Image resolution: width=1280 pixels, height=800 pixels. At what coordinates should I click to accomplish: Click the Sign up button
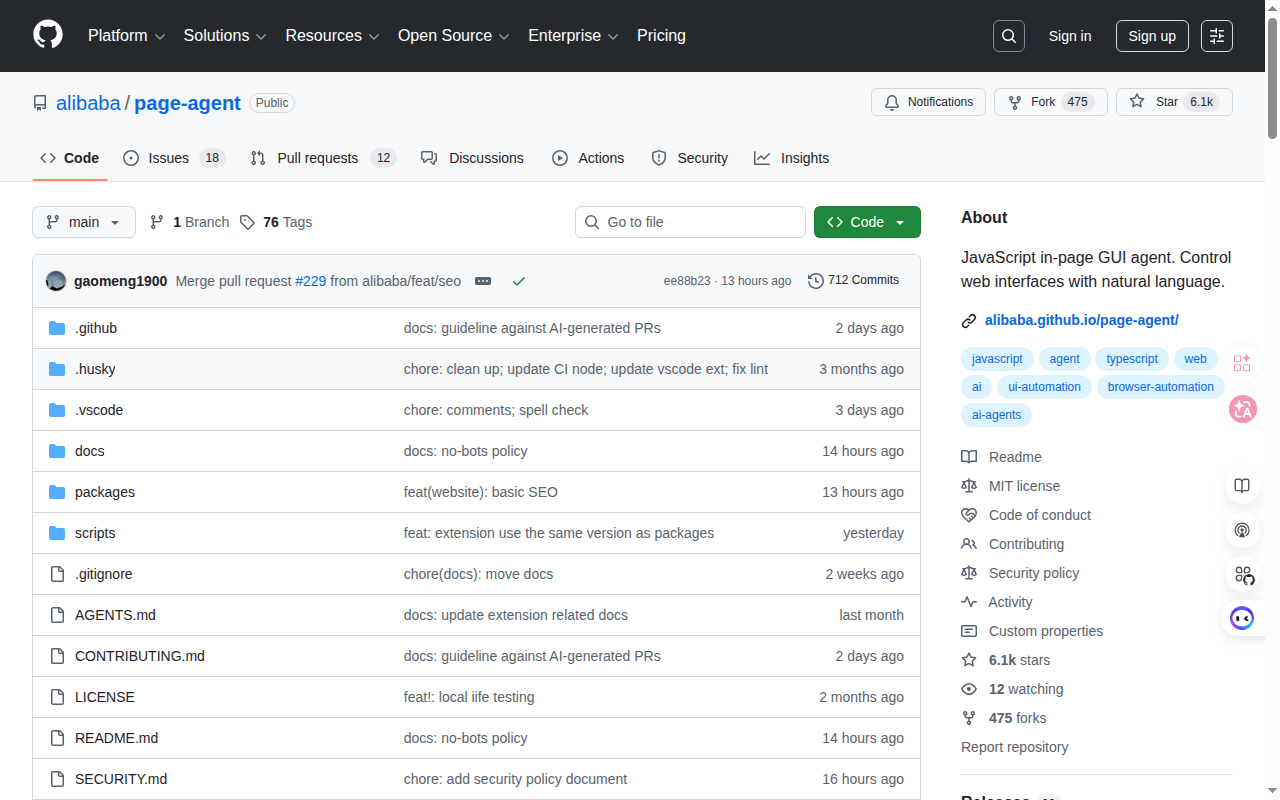1152,36
